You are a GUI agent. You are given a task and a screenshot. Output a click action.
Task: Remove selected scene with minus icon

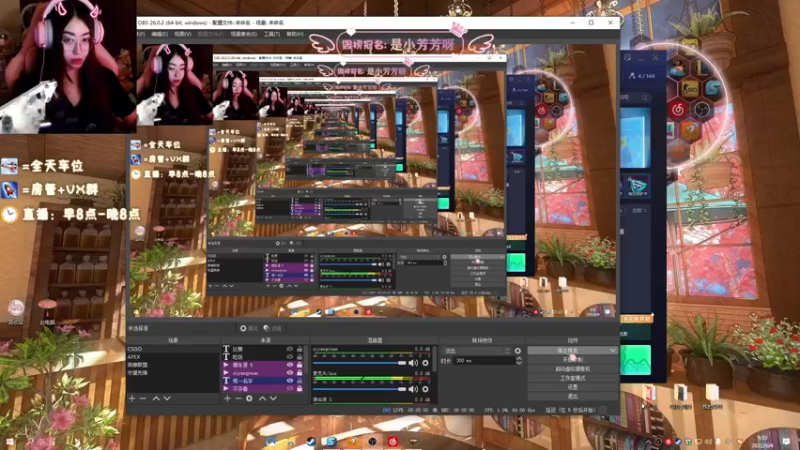(x=143, y=398)
